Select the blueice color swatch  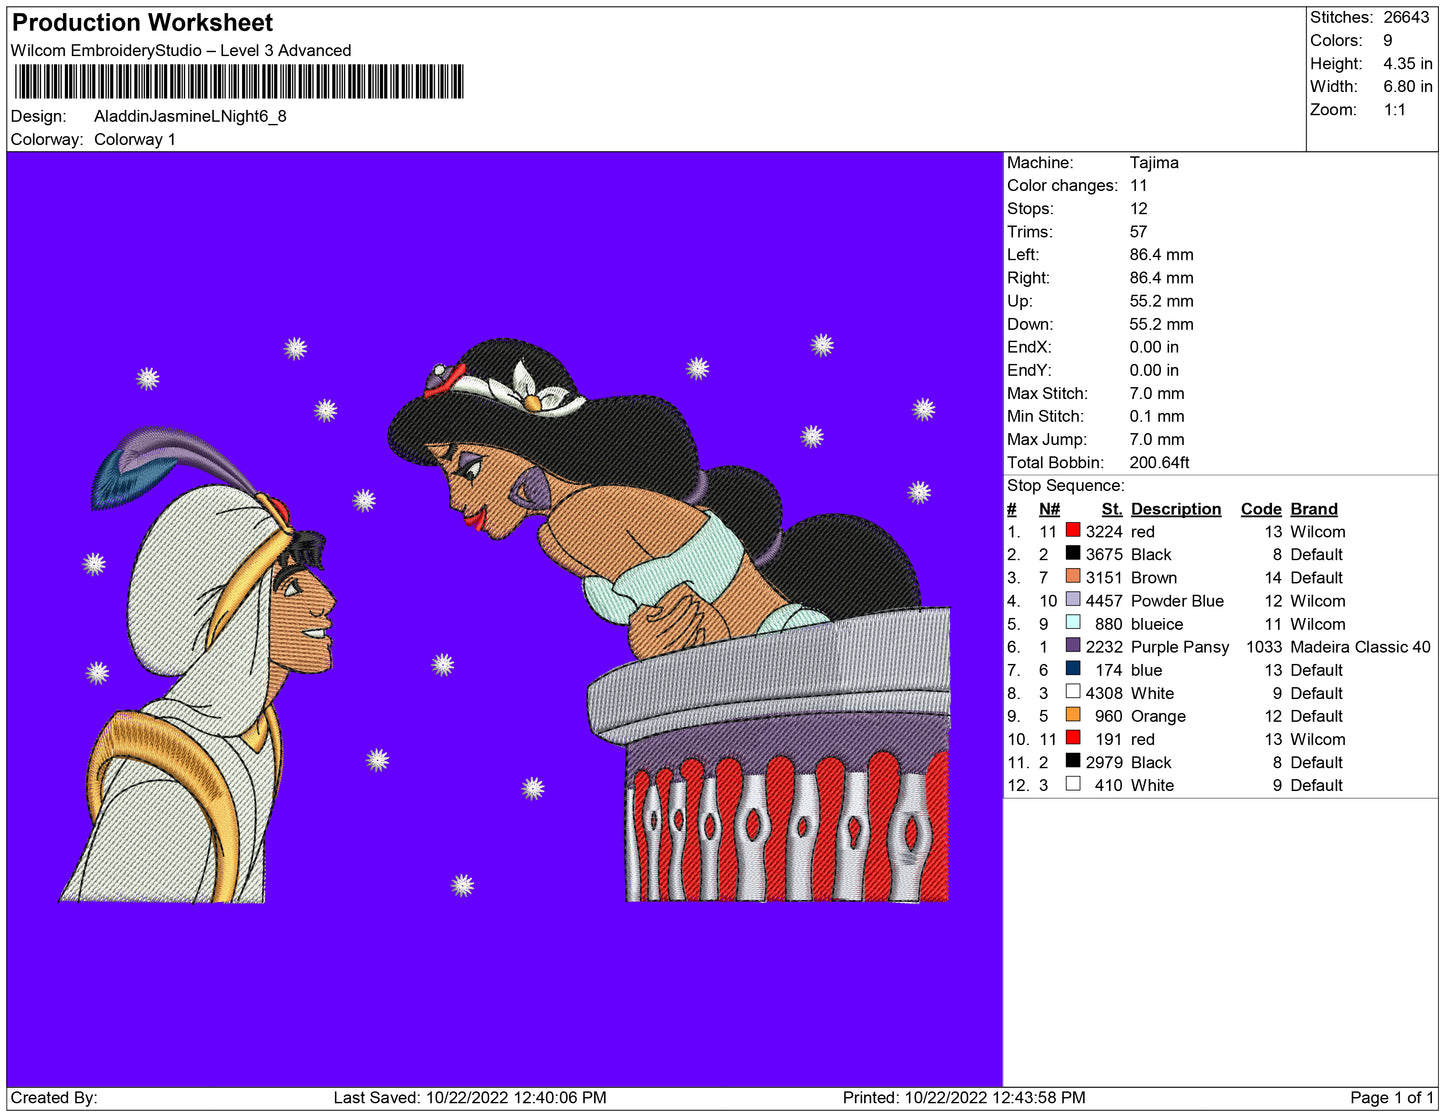1073,623
